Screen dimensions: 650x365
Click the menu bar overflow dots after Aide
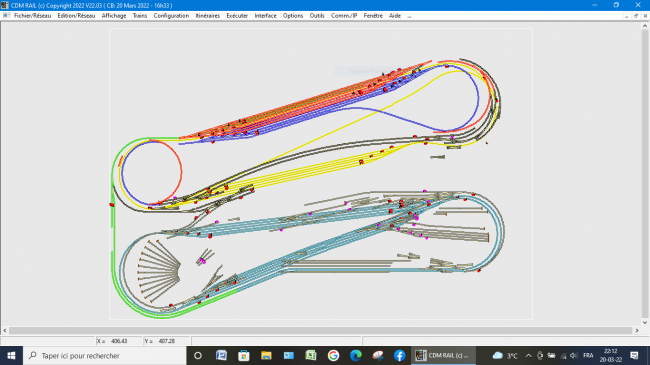click(x=410, y=16)
